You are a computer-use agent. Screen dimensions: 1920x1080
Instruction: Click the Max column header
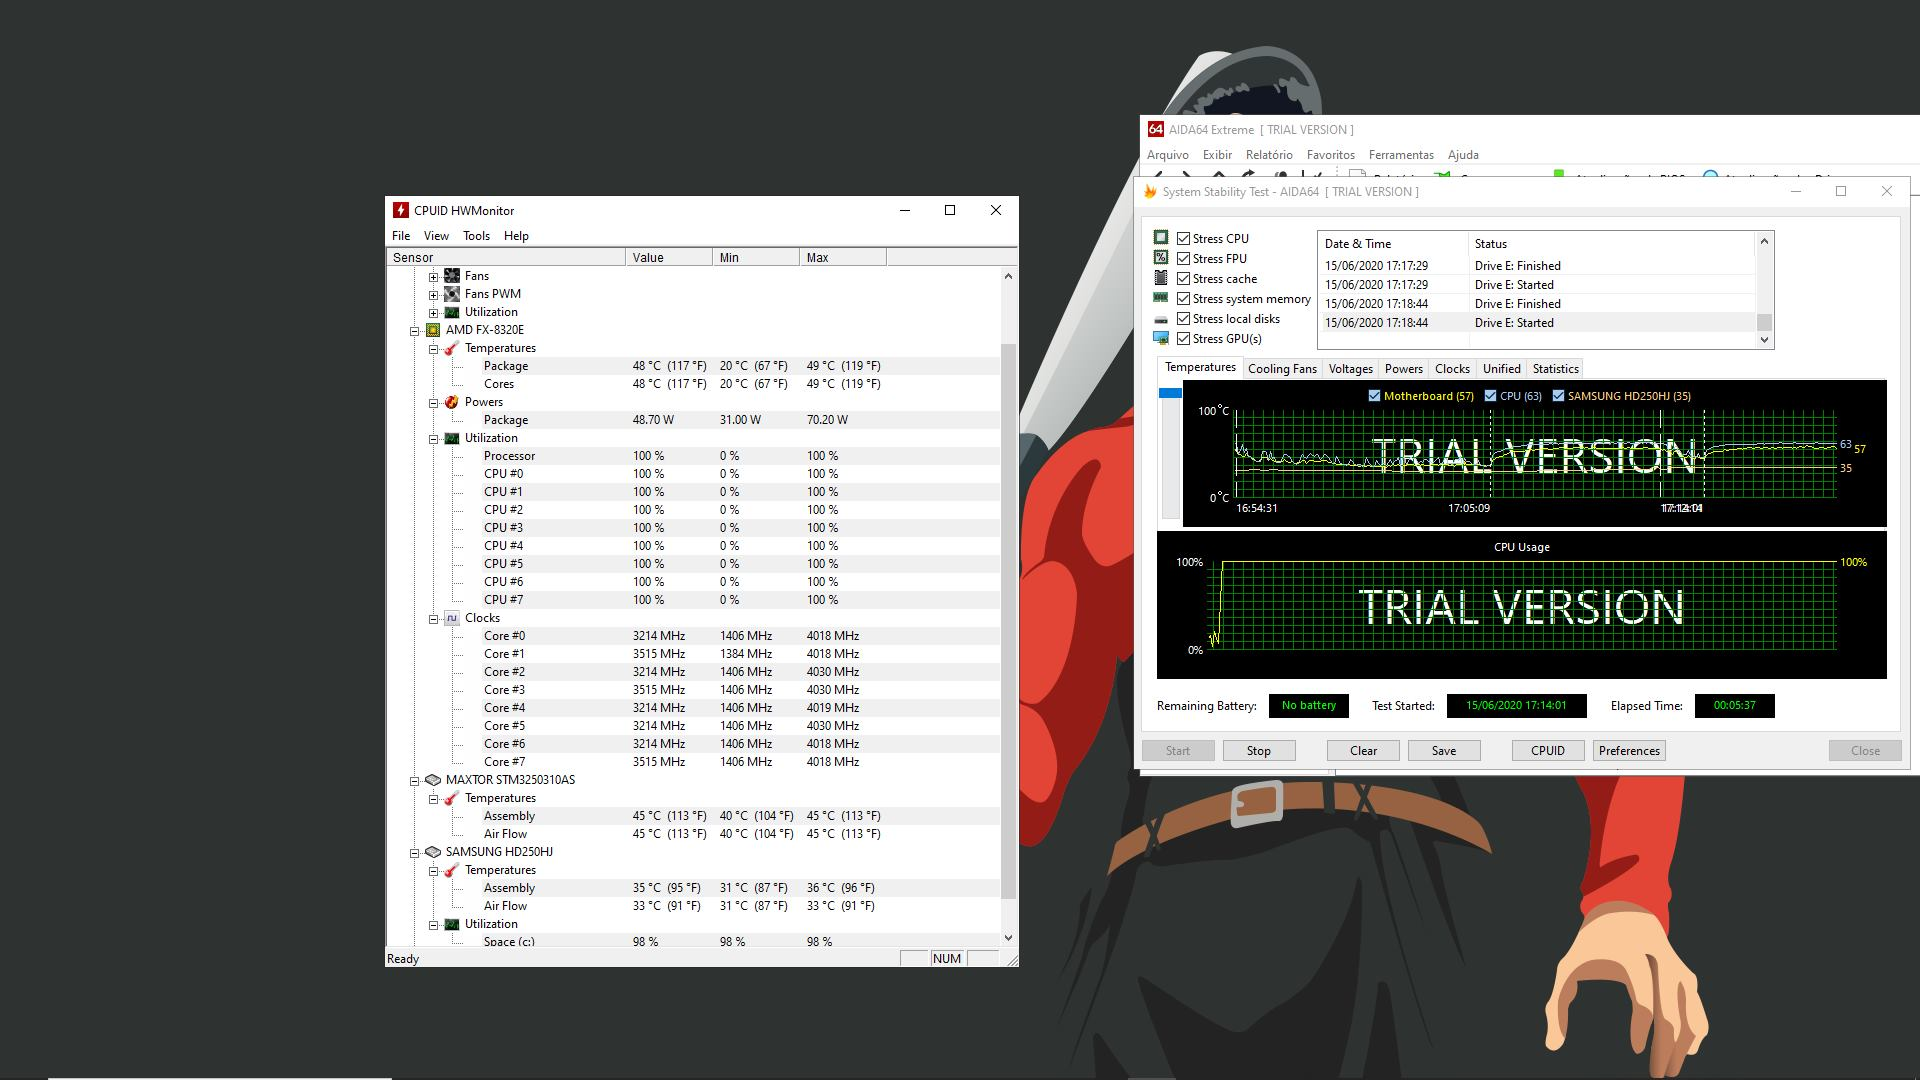click(843, 258)
